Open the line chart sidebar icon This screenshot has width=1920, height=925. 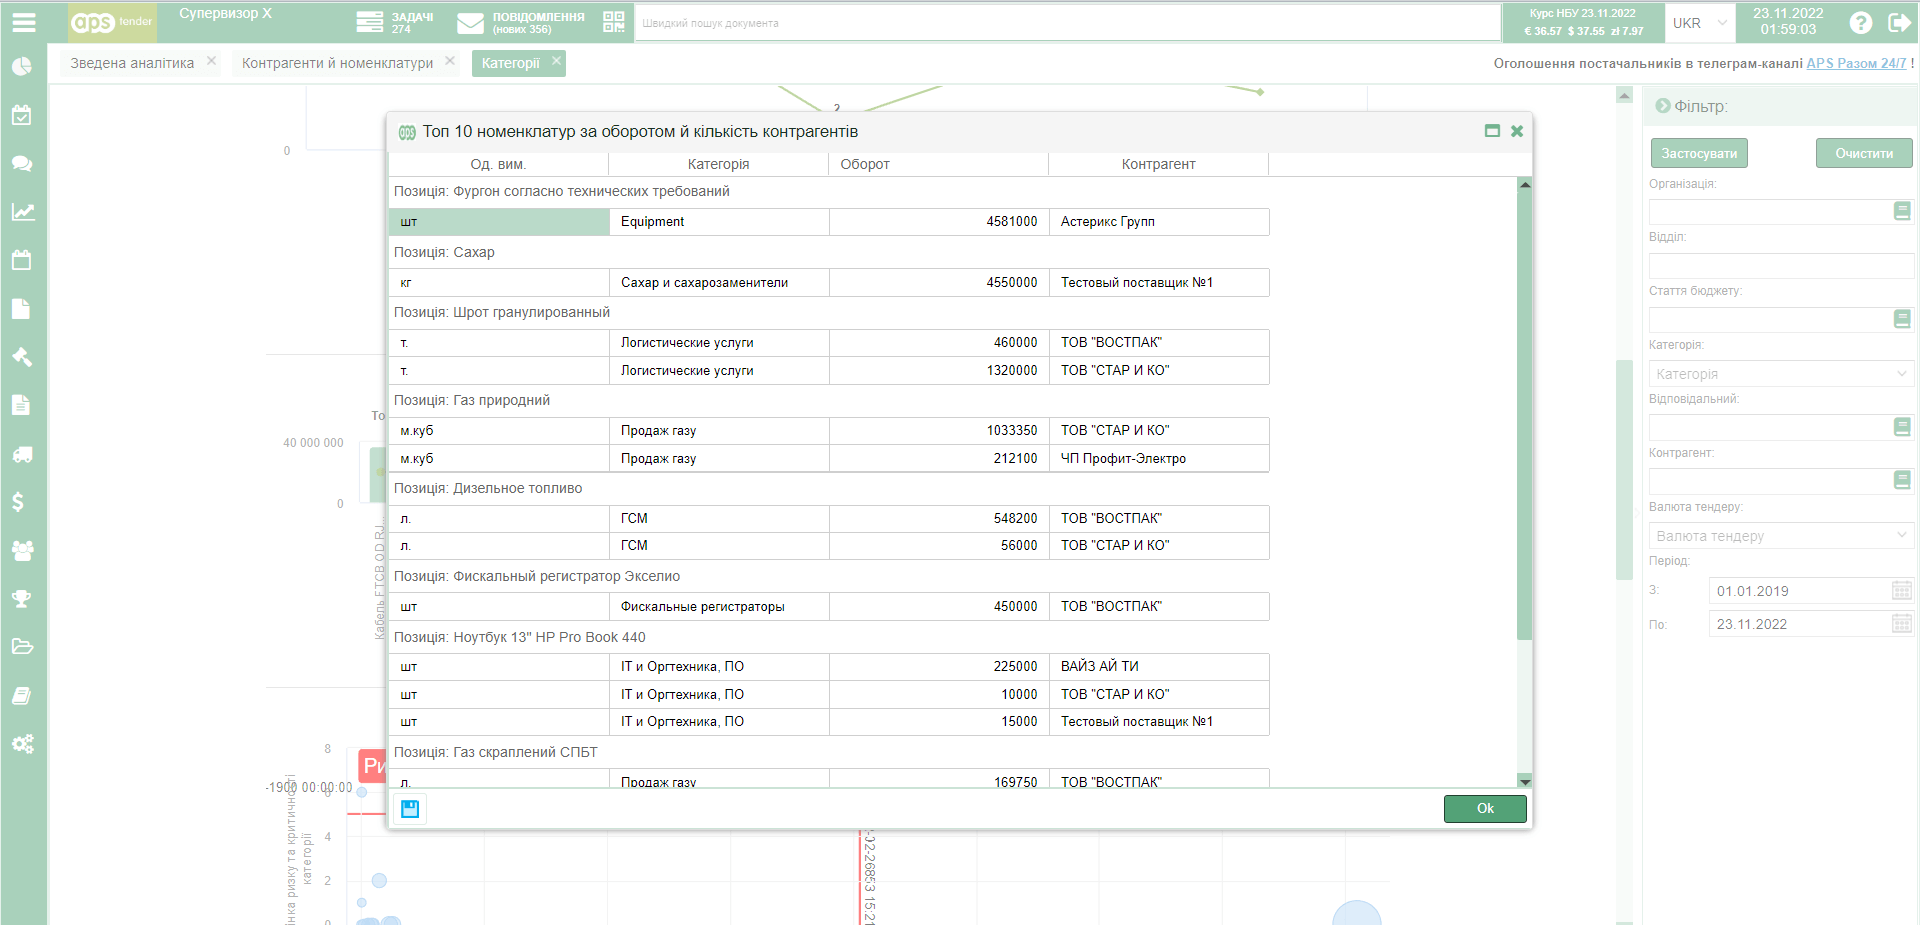point(22,212)
